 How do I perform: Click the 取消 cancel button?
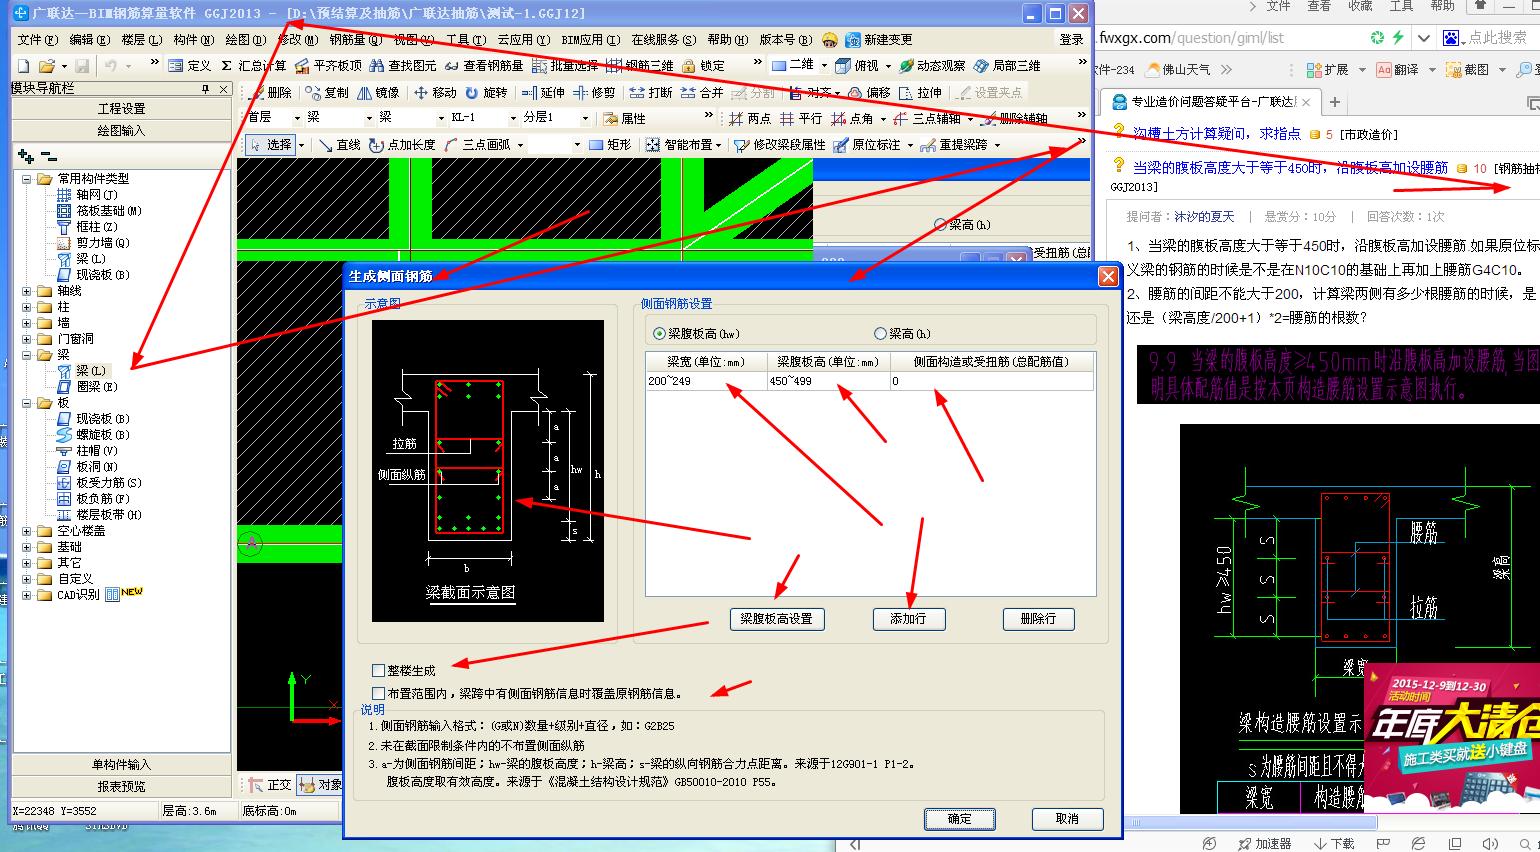point(1068,819)
